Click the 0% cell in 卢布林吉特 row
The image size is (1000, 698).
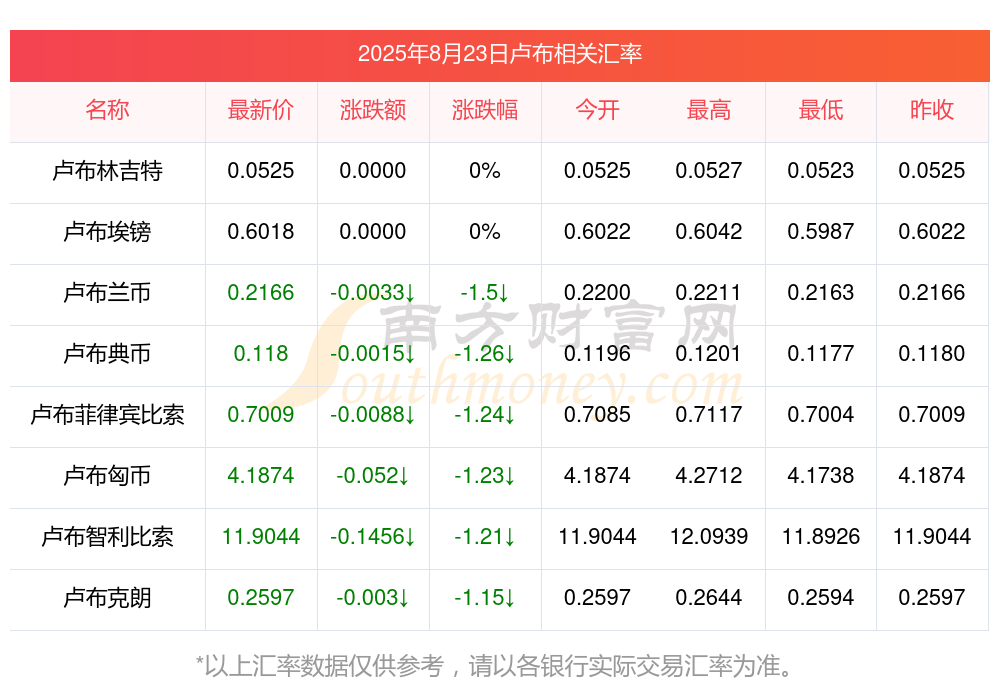485,170
